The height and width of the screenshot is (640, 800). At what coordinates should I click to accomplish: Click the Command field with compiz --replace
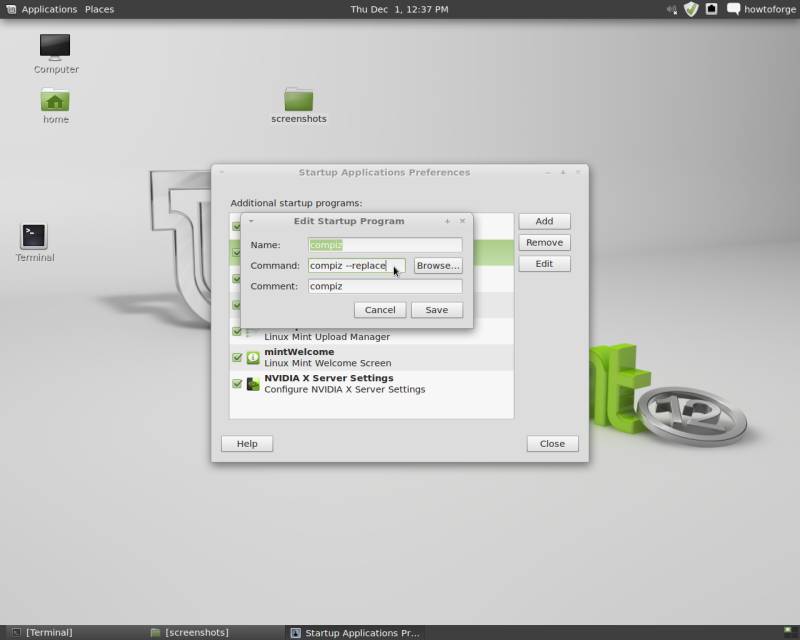(357, 265)
